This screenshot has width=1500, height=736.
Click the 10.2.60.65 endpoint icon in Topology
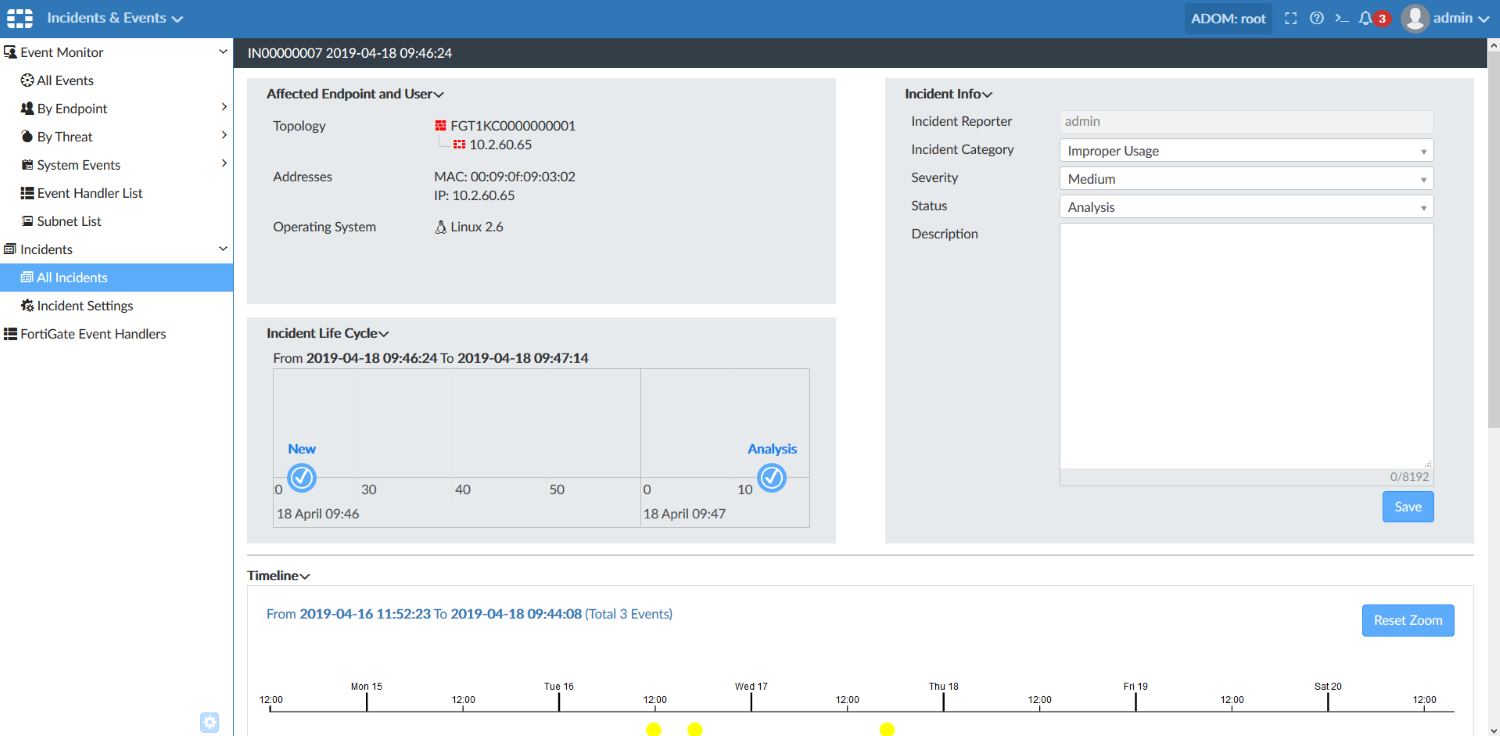click(460, 145)
